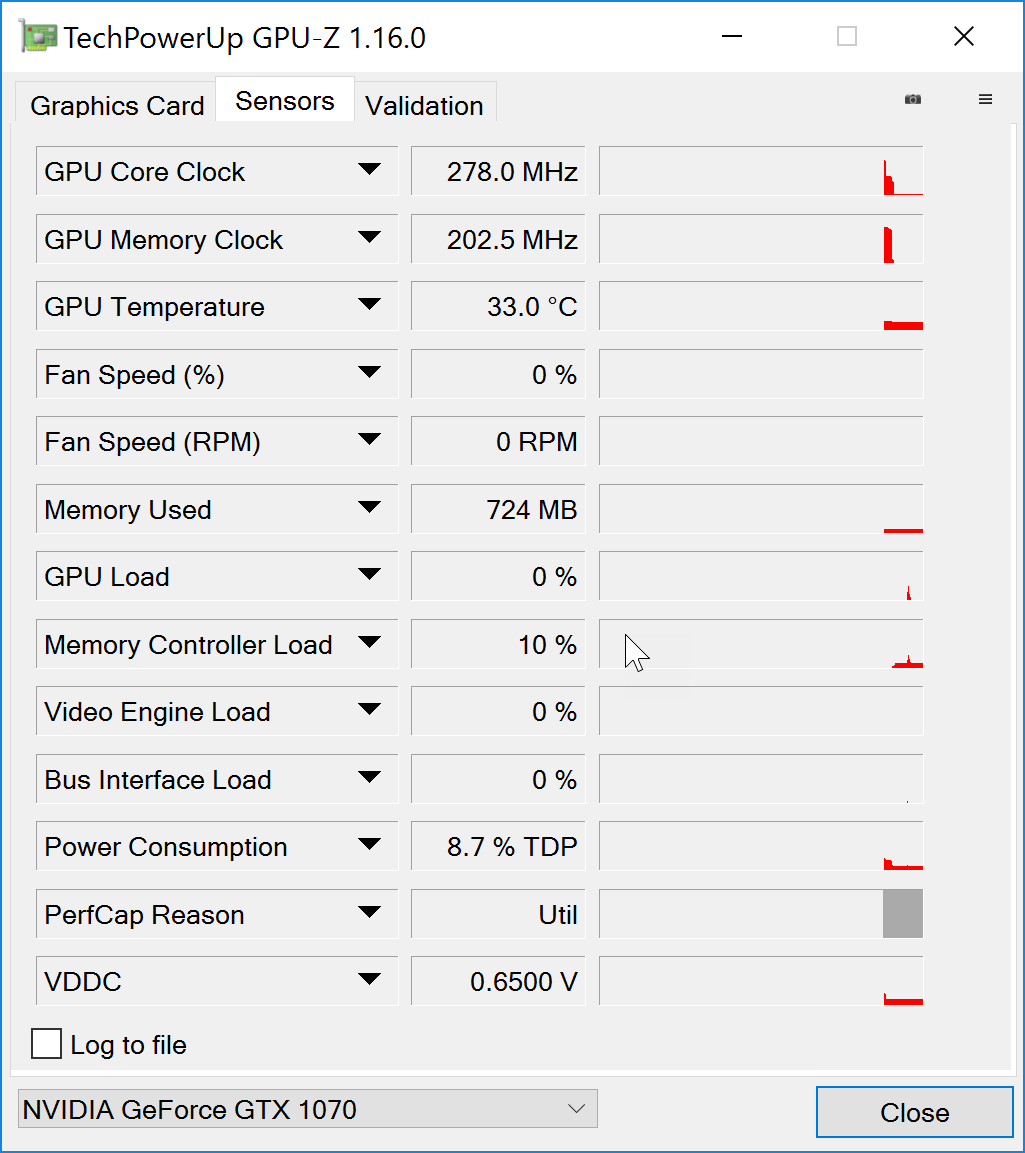Viewport: 1025px width, 1153px height.
Task: Enable the Log to file checkbox
Action: click(x=46, y=1044)
